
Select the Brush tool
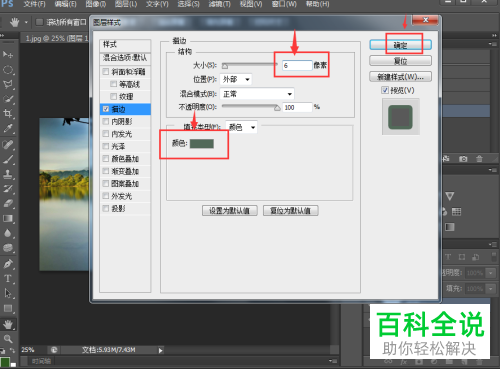[8, 159]
